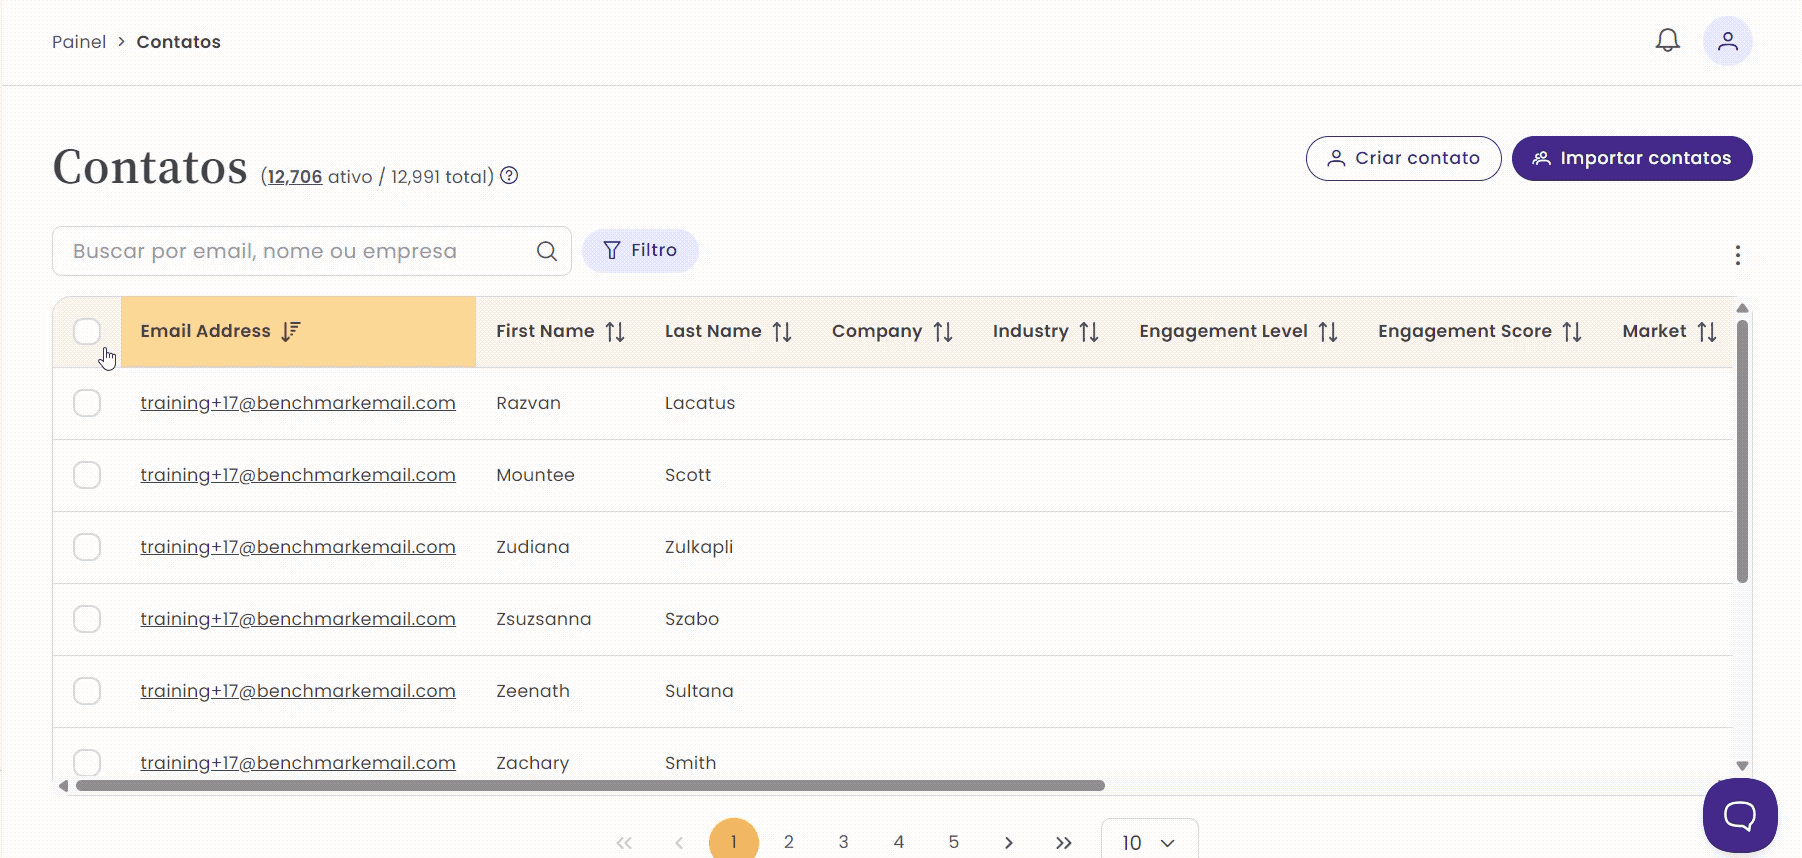Click the Contatos page heading
Screen dimensions: 1802x858
pos(150,167)
